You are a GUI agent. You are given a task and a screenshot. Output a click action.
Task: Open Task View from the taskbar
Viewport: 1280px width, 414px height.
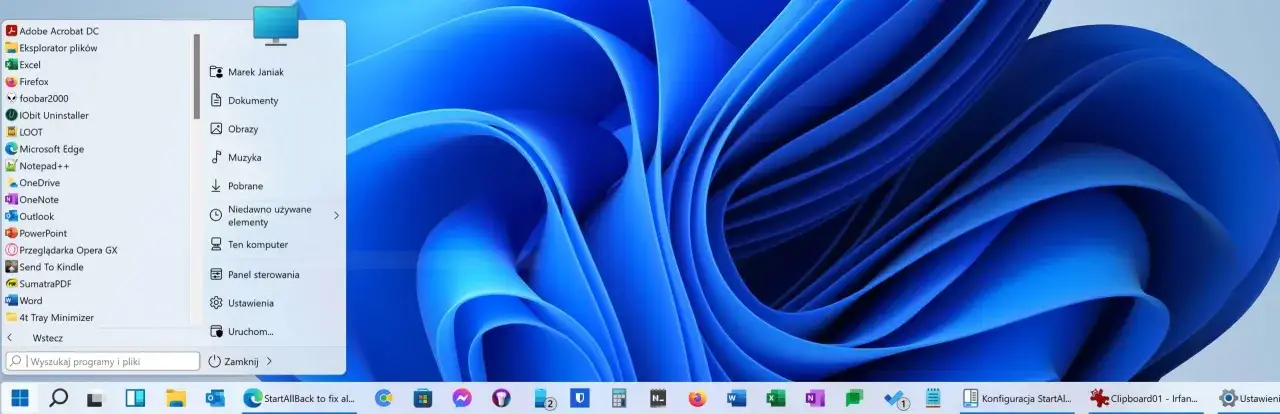[x=96, y=398]
